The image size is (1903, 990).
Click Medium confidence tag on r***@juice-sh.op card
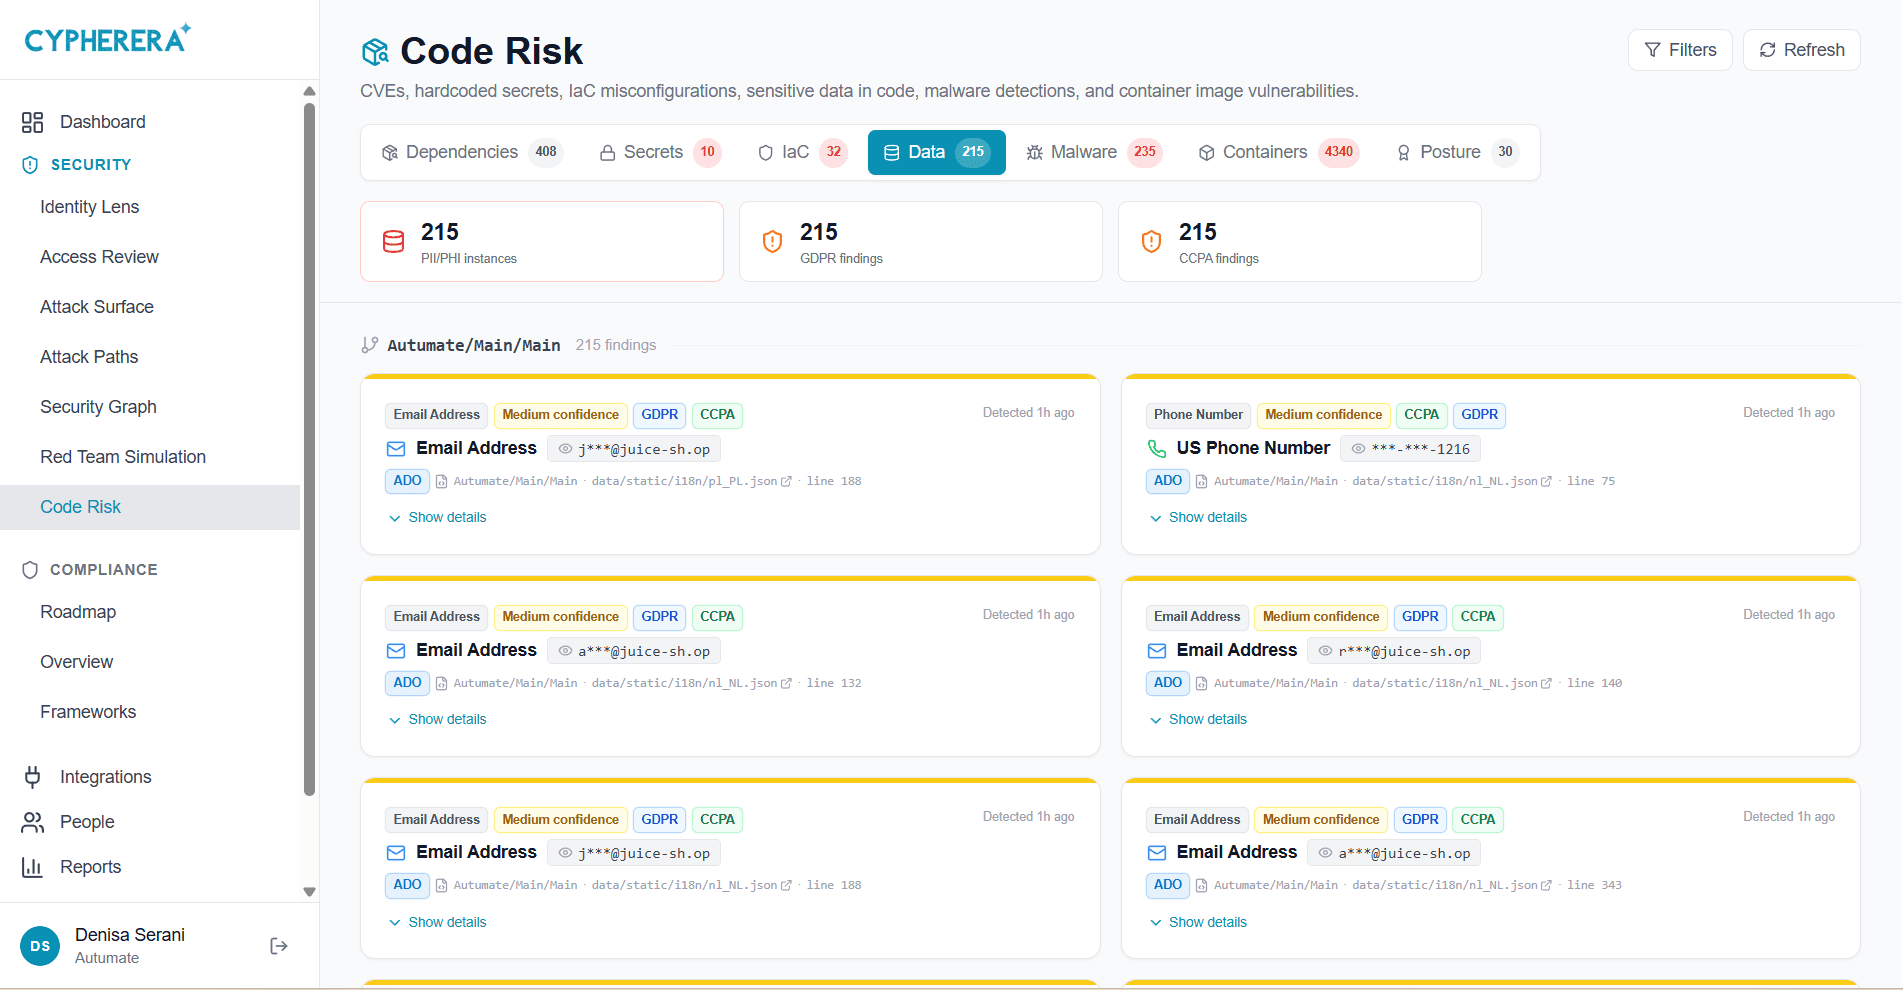[1320, 617]
